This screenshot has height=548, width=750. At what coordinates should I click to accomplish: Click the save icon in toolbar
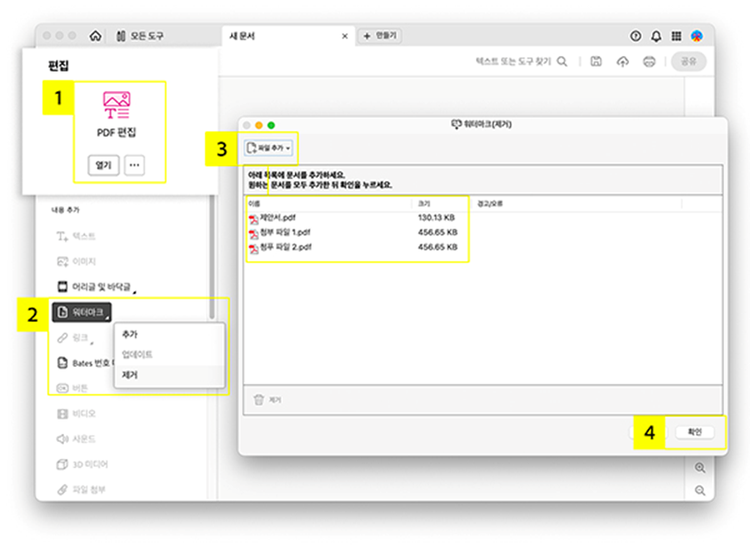(596, 62)
